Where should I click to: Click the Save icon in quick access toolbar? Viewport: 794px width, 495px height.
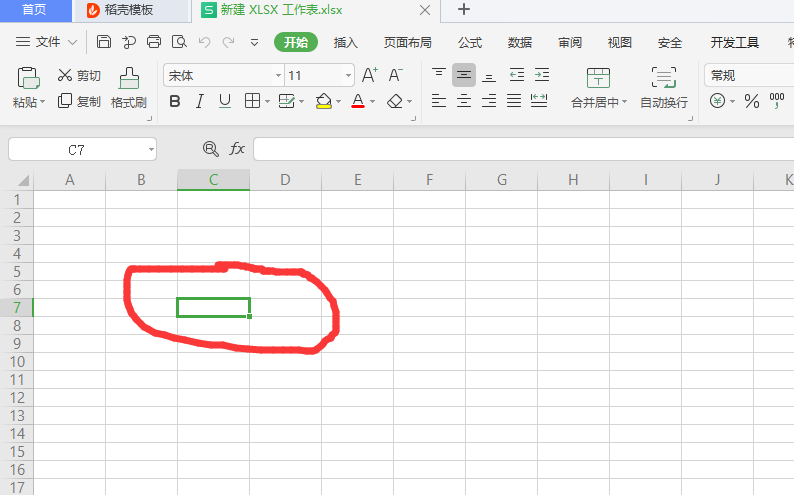(104, 42)
